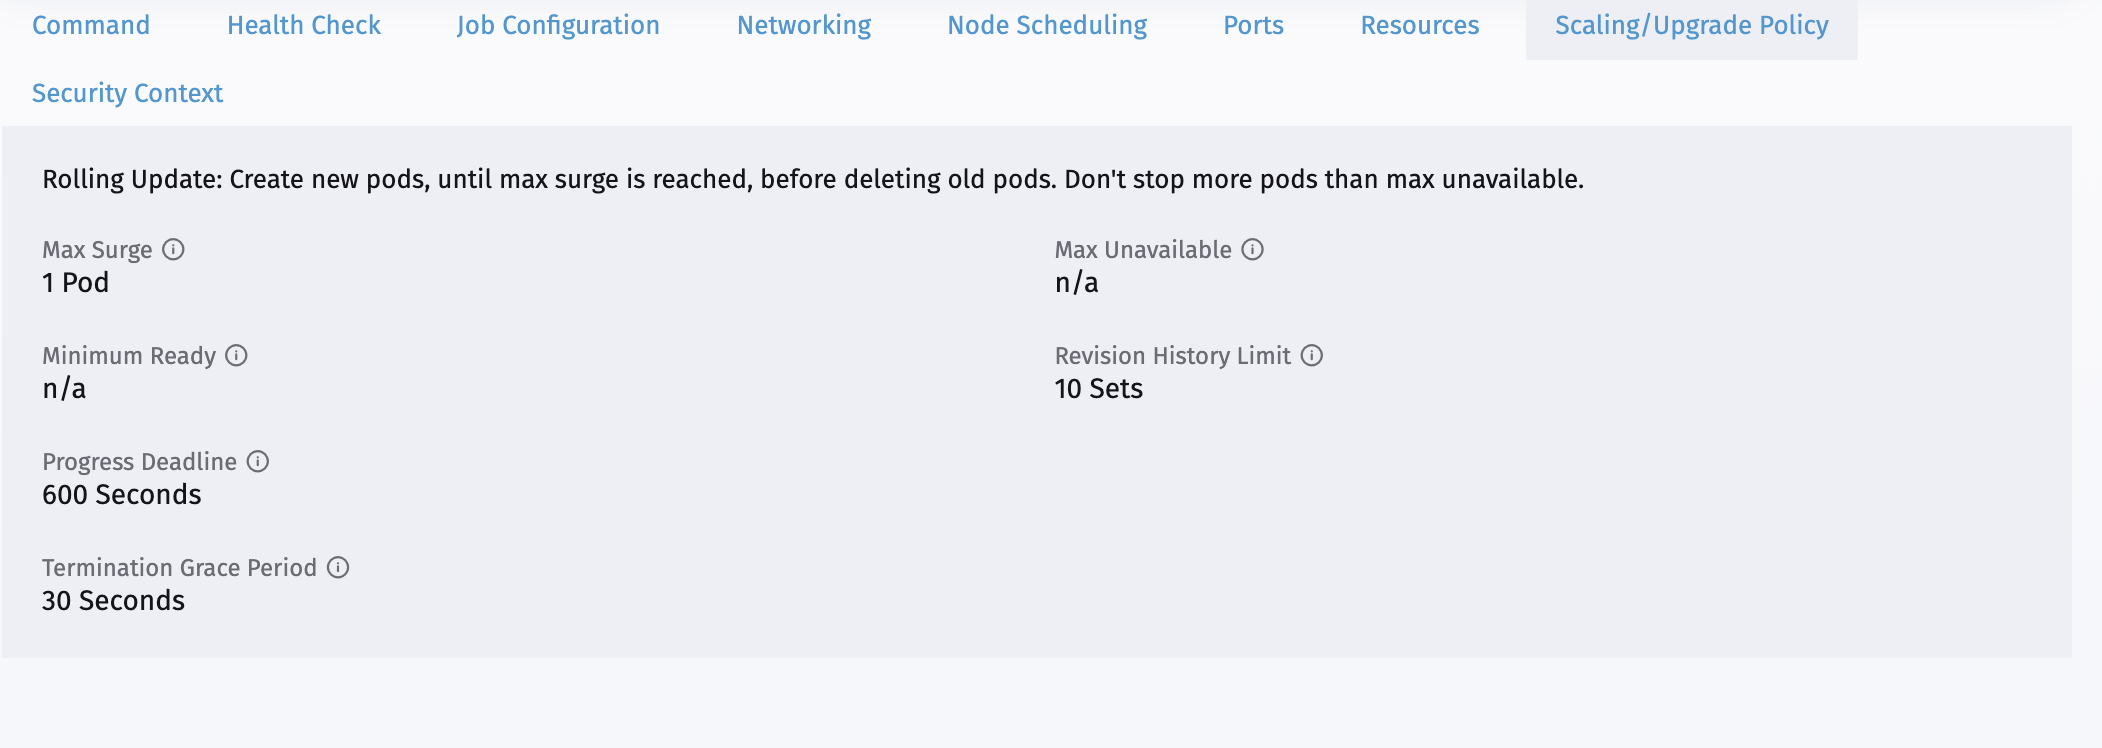Image resolution: width=2102 pixels, height=748 pixels.
Task: Open the Job Configuration tab
Action: [558, 25]
